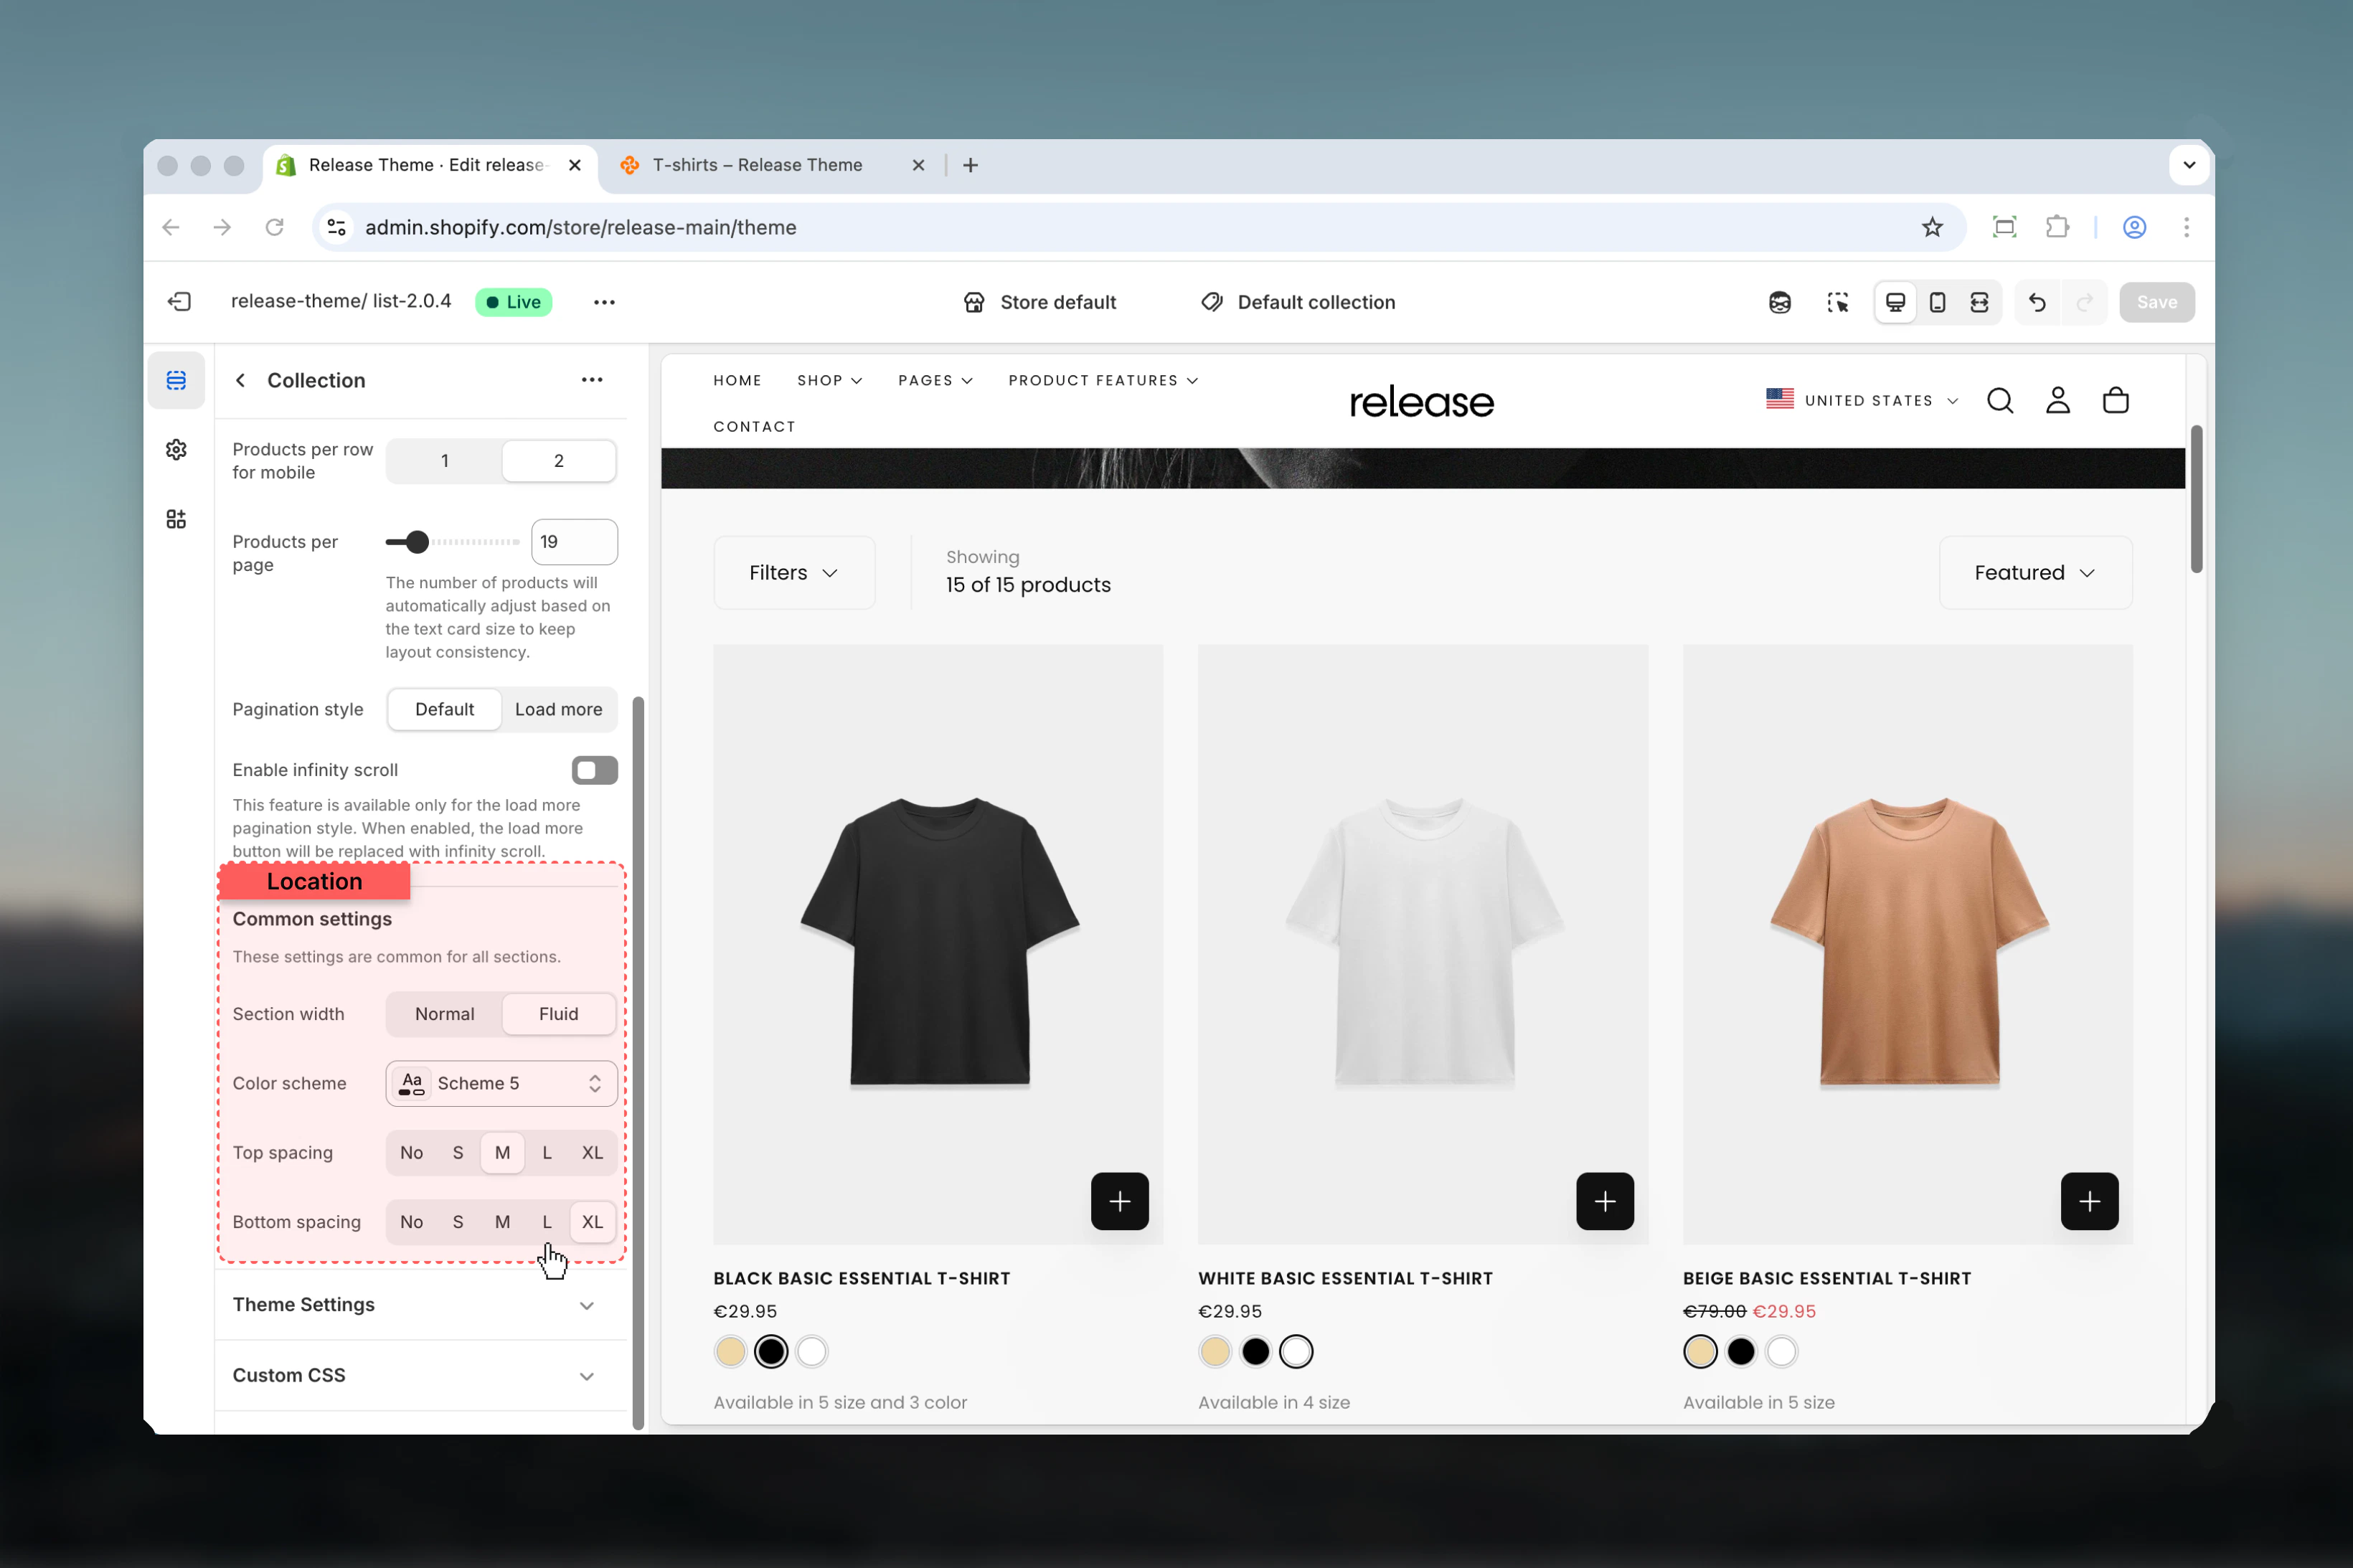The height and width of the screenshot is (1568, 2353).
Task: Select black swatch on Black Basic T-shirt
Action: coord(771,1352)
